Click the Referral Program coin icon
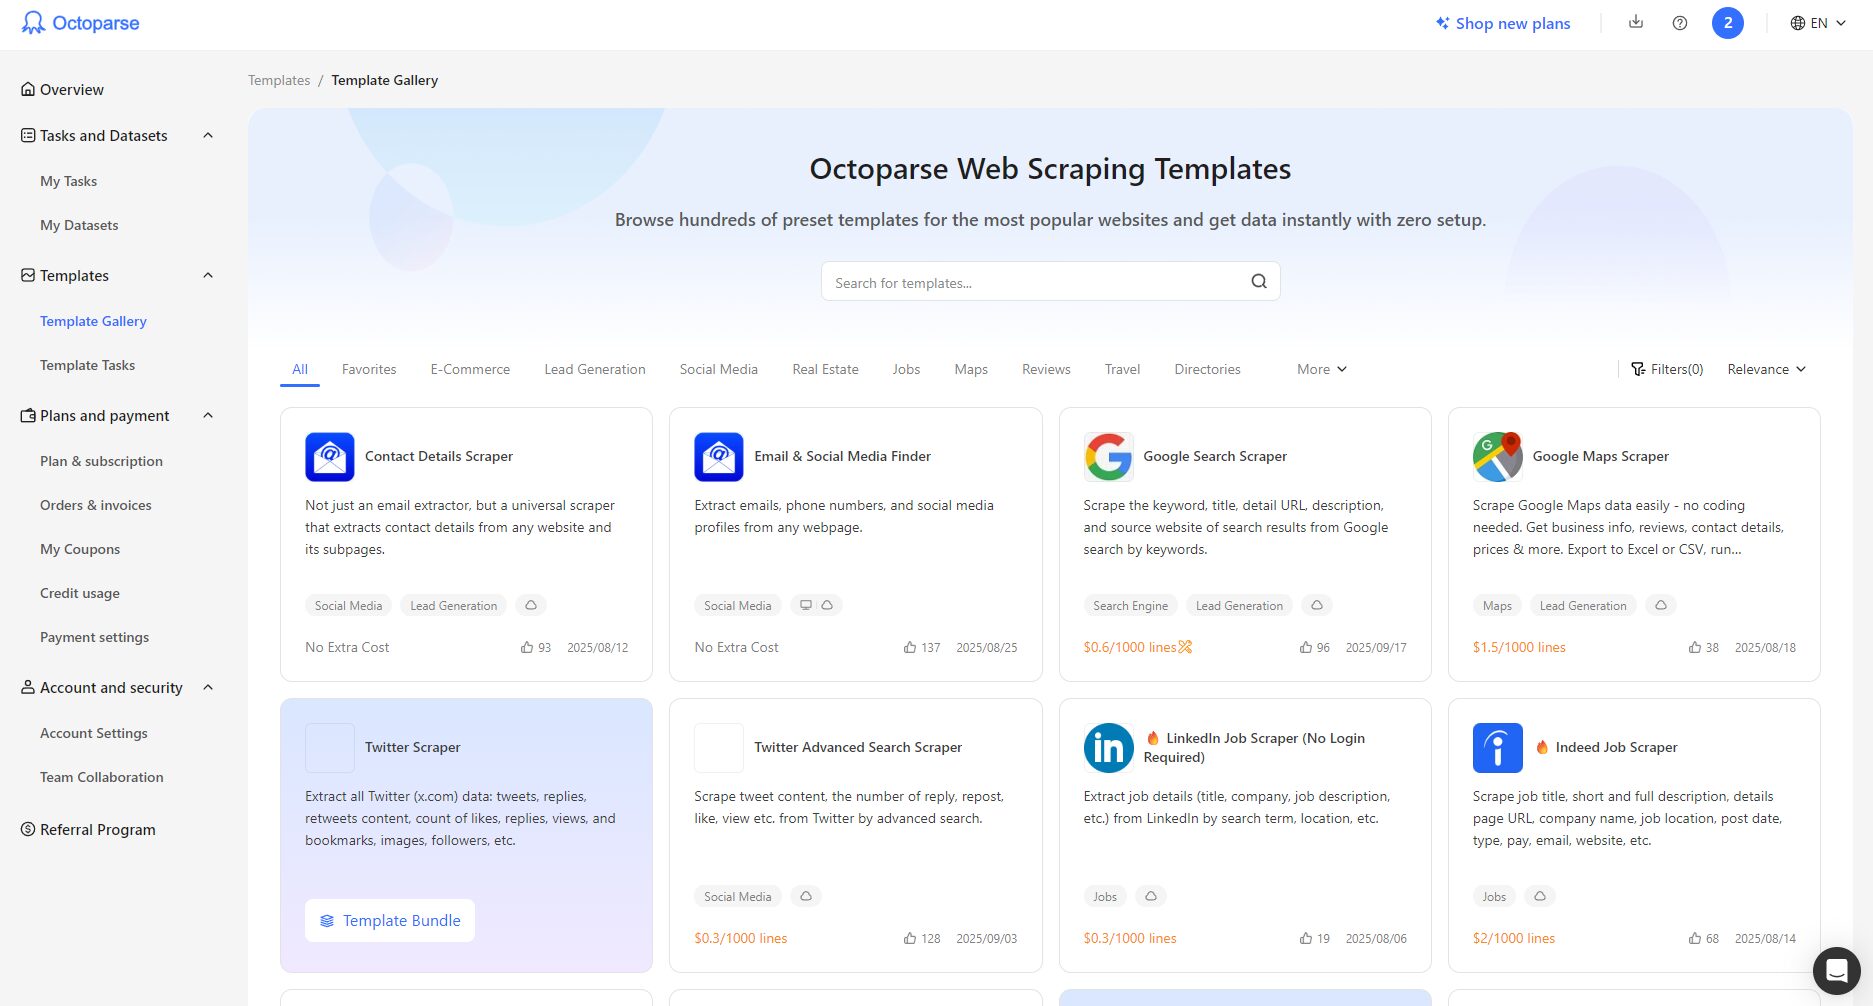1873x1006 pixels. (x=28, y=829)
